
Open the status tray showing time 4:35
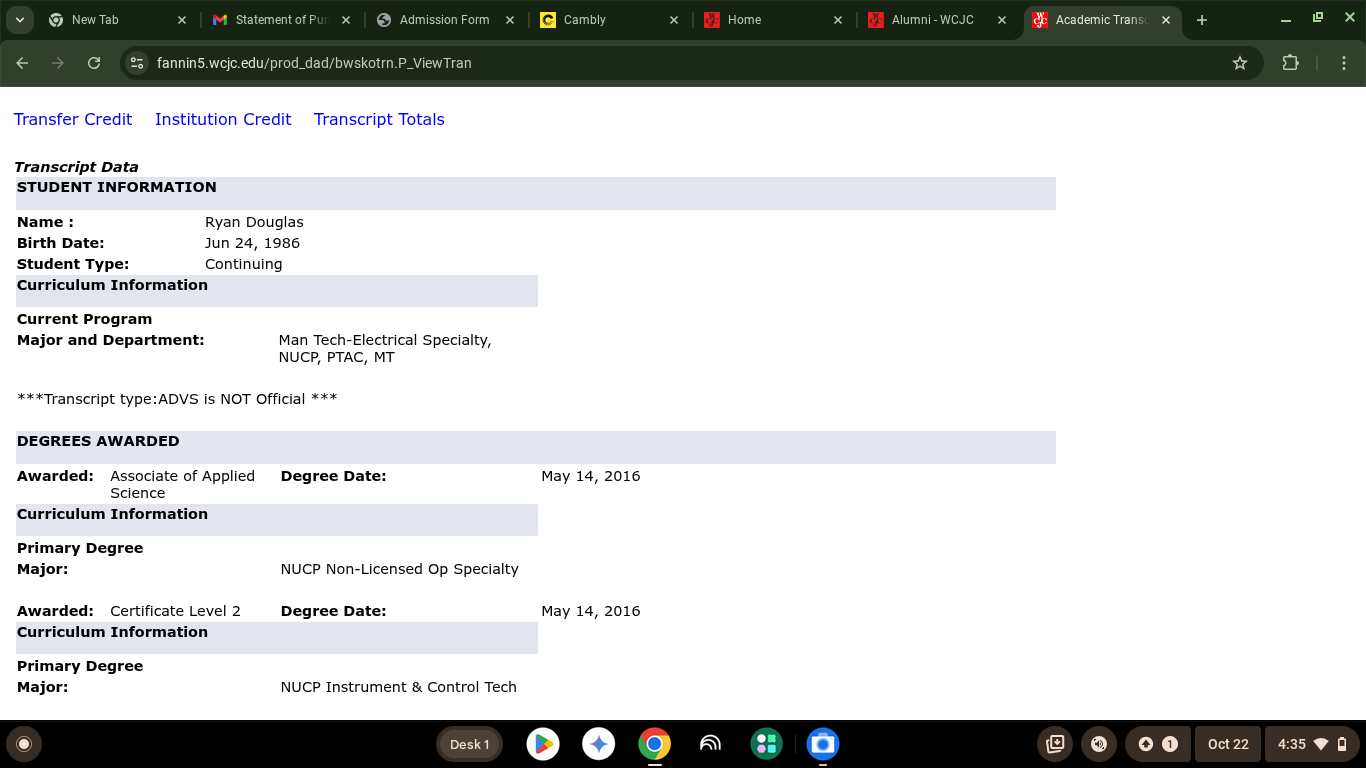pyautogui.click(x=1312, y=744)
